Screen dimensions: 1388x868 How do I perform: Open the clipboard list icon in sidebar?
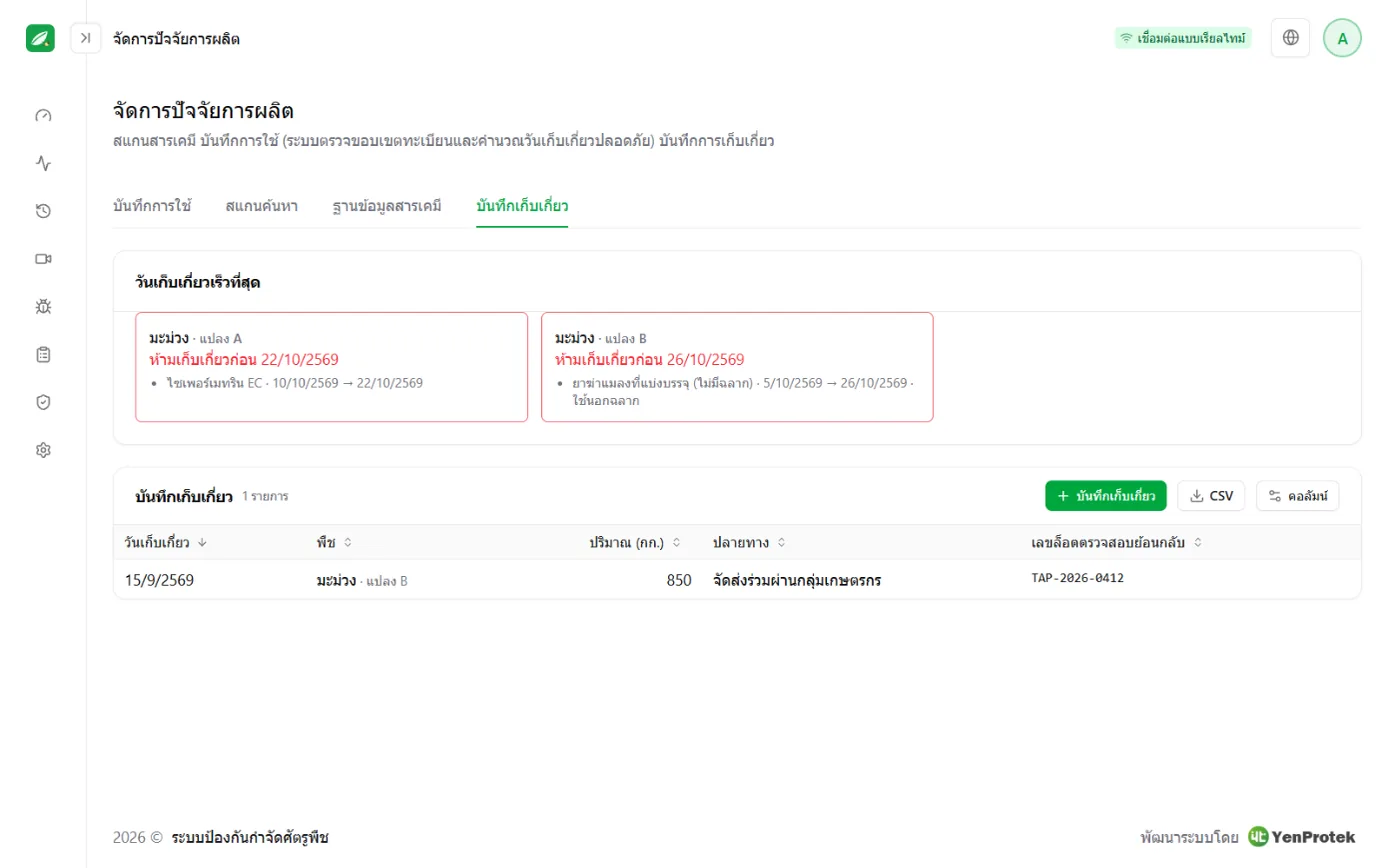[43, 355]
